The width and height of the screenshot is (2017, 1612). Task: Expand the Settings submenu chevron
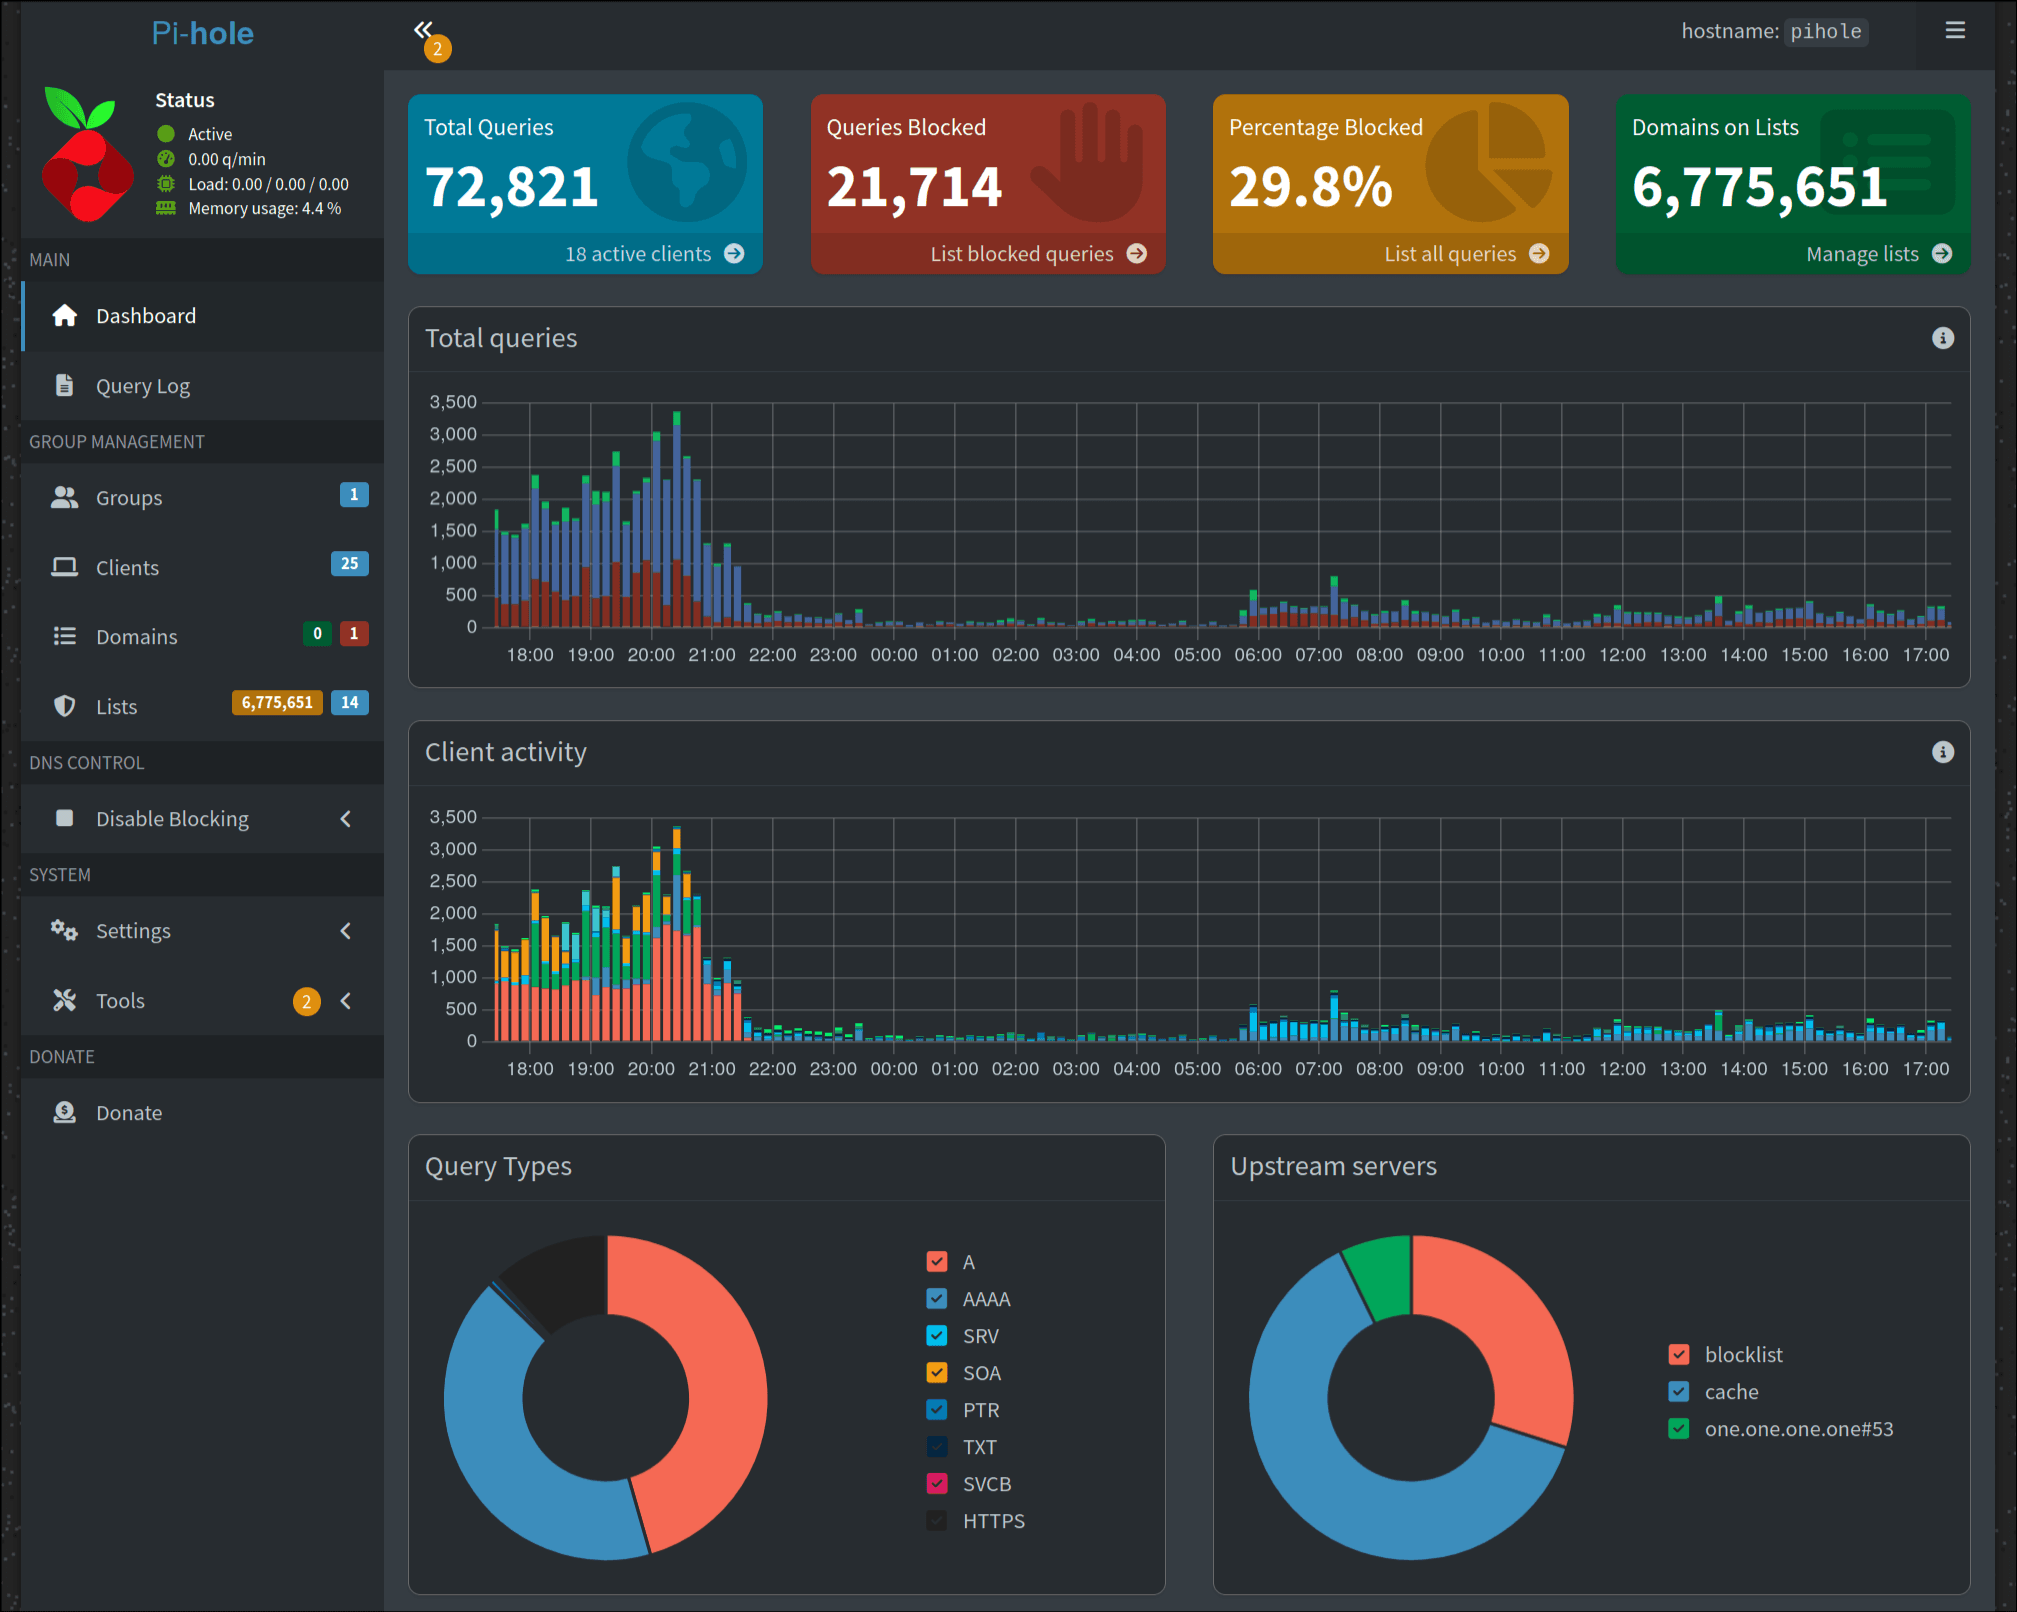pos(346,930)
